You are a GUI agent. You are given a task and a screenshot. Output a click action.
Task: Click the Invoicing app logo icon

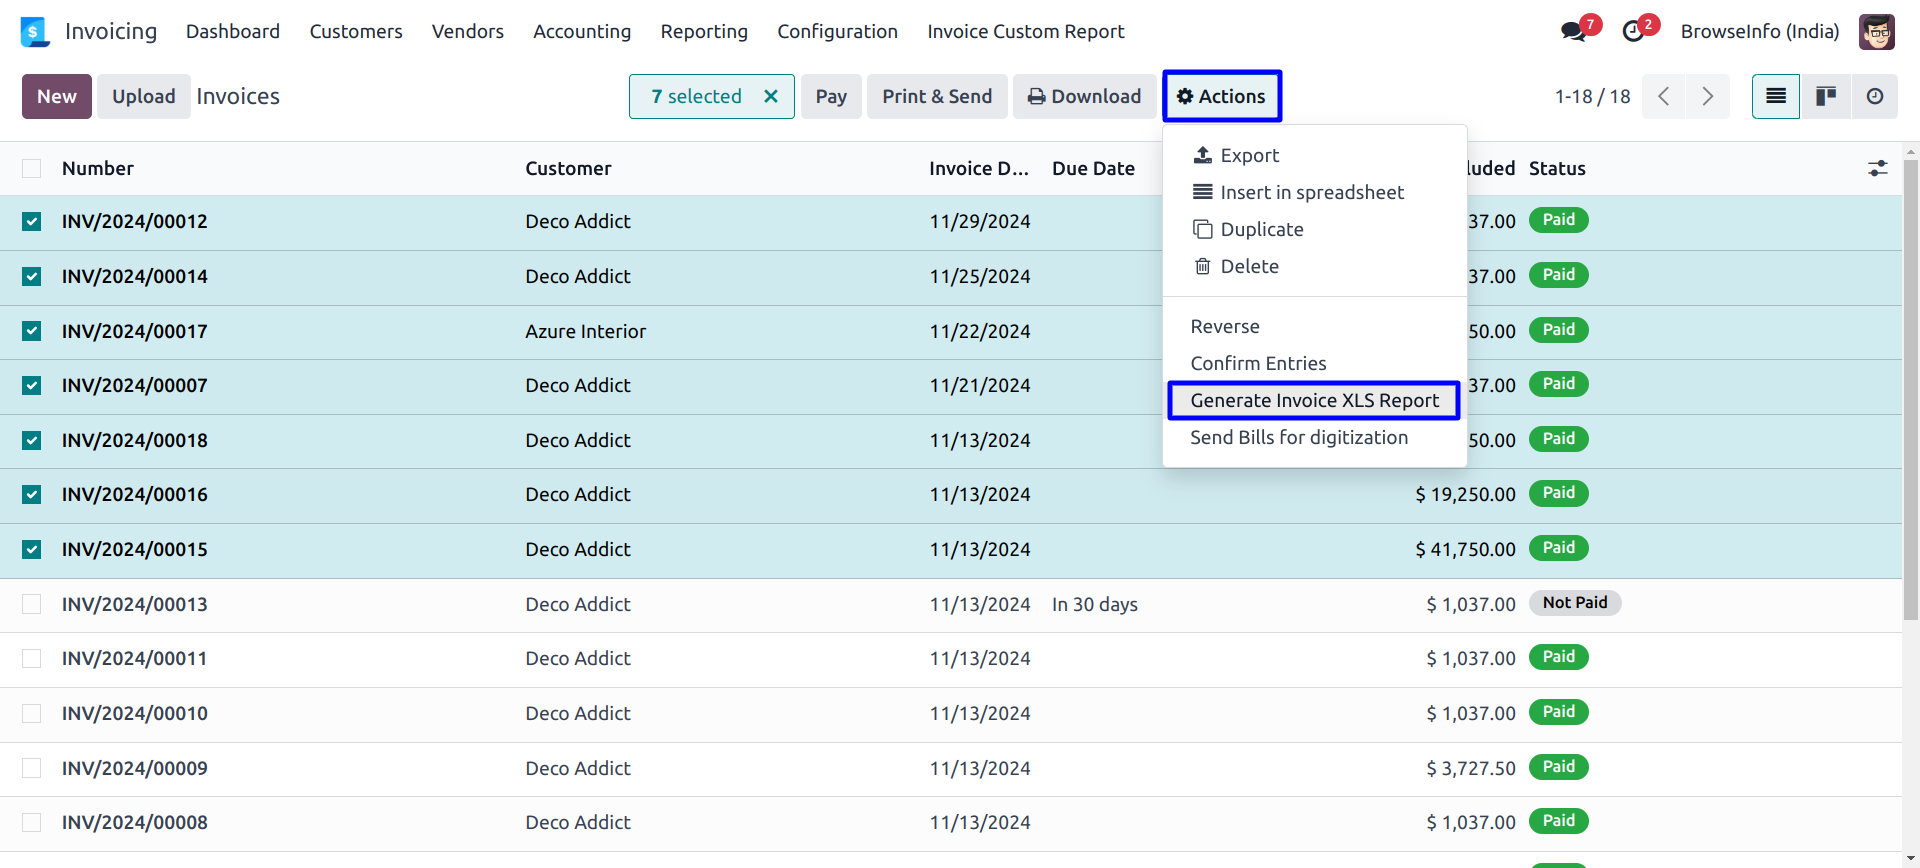[35, 32]
